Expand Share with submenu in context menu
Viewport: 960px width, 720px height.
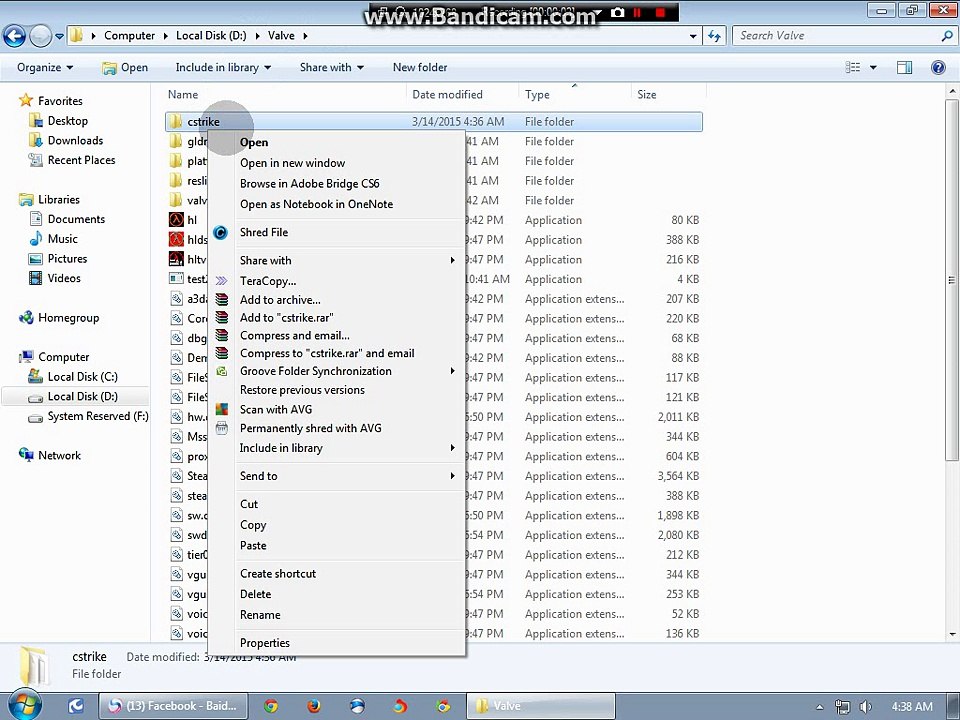pyautogui.click(x=452, y=260)
